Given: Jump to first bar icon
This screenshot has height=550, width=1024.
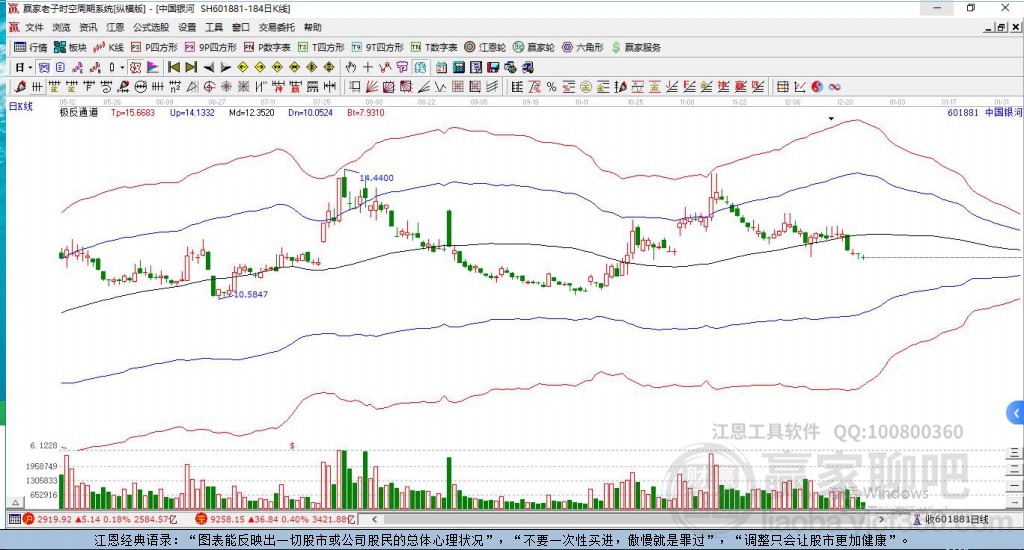Looking at the screenshot, I should (x=174, y=67).
